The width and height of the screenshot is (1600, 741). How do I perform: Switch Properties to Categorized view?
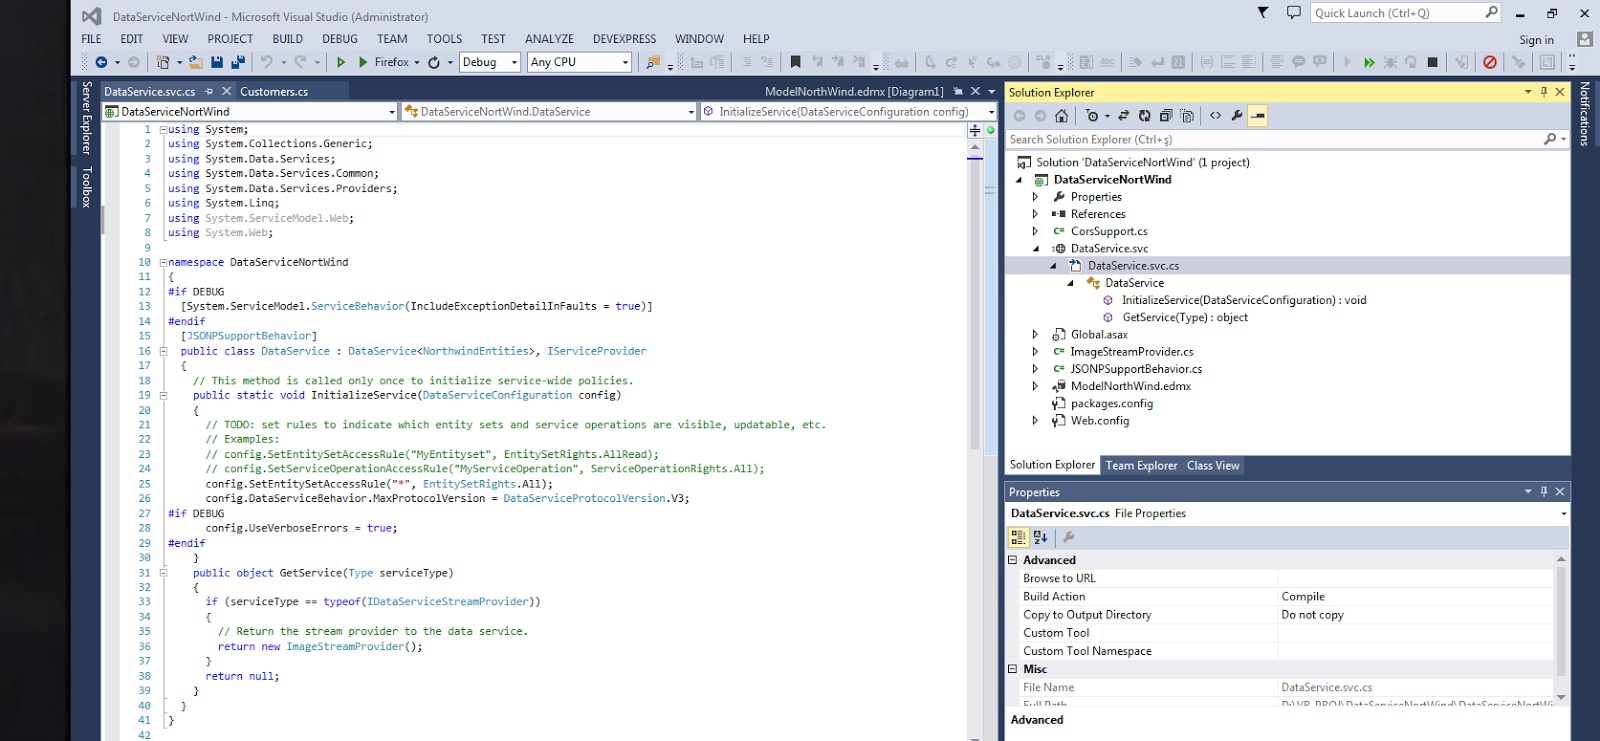click(1018, 537)
